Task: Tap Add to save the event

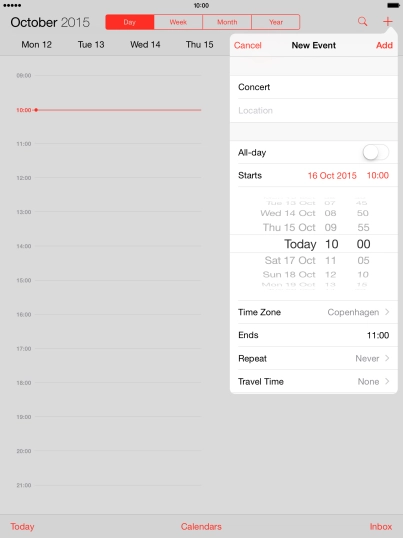Action: click(x=384, y=45)
